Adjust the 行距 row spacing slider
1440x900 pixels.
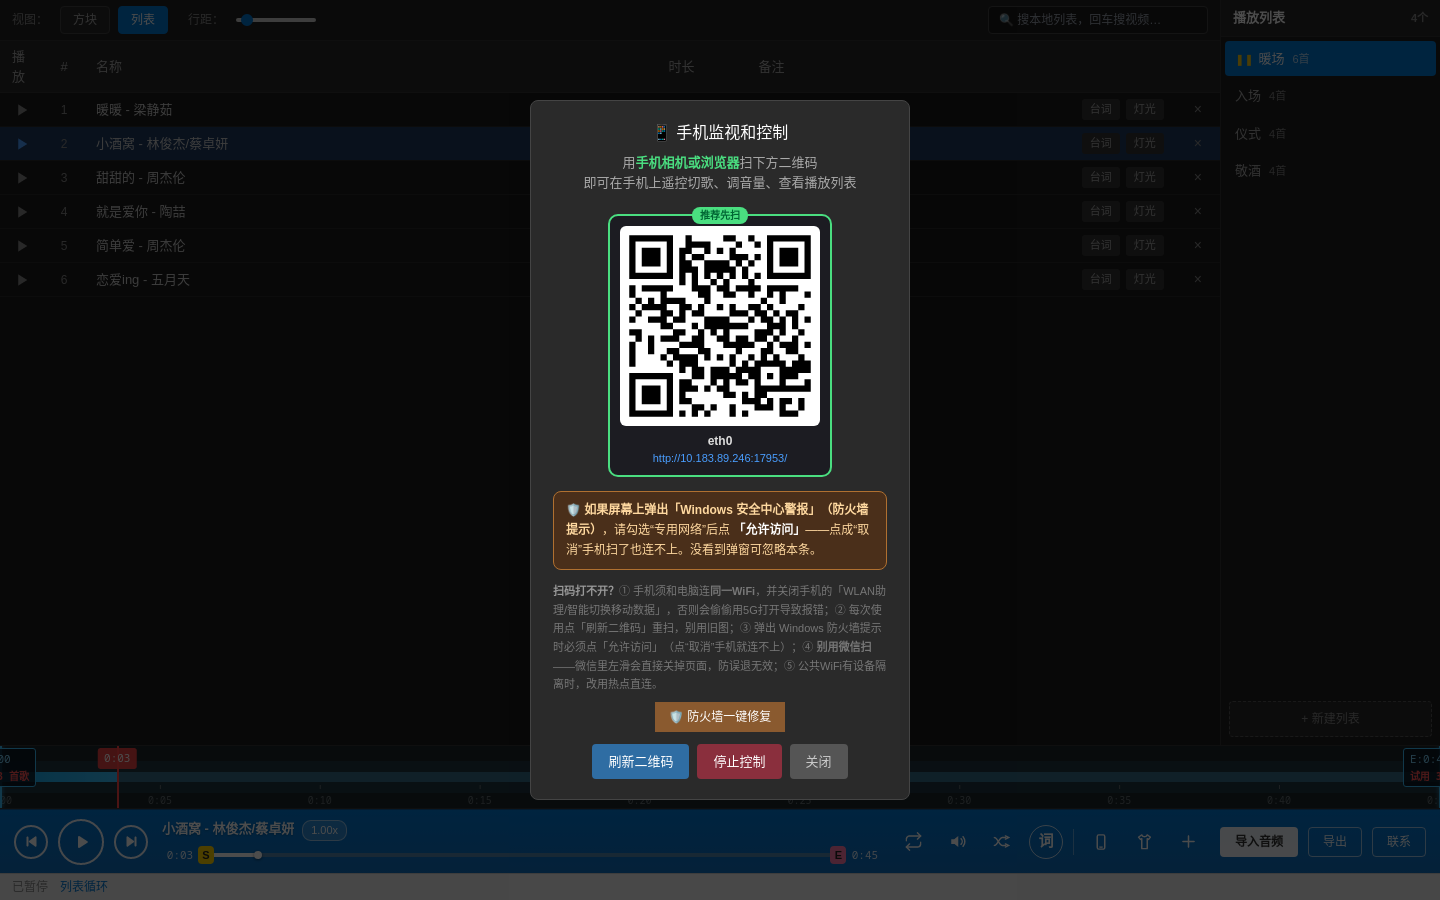pos(276,19)
